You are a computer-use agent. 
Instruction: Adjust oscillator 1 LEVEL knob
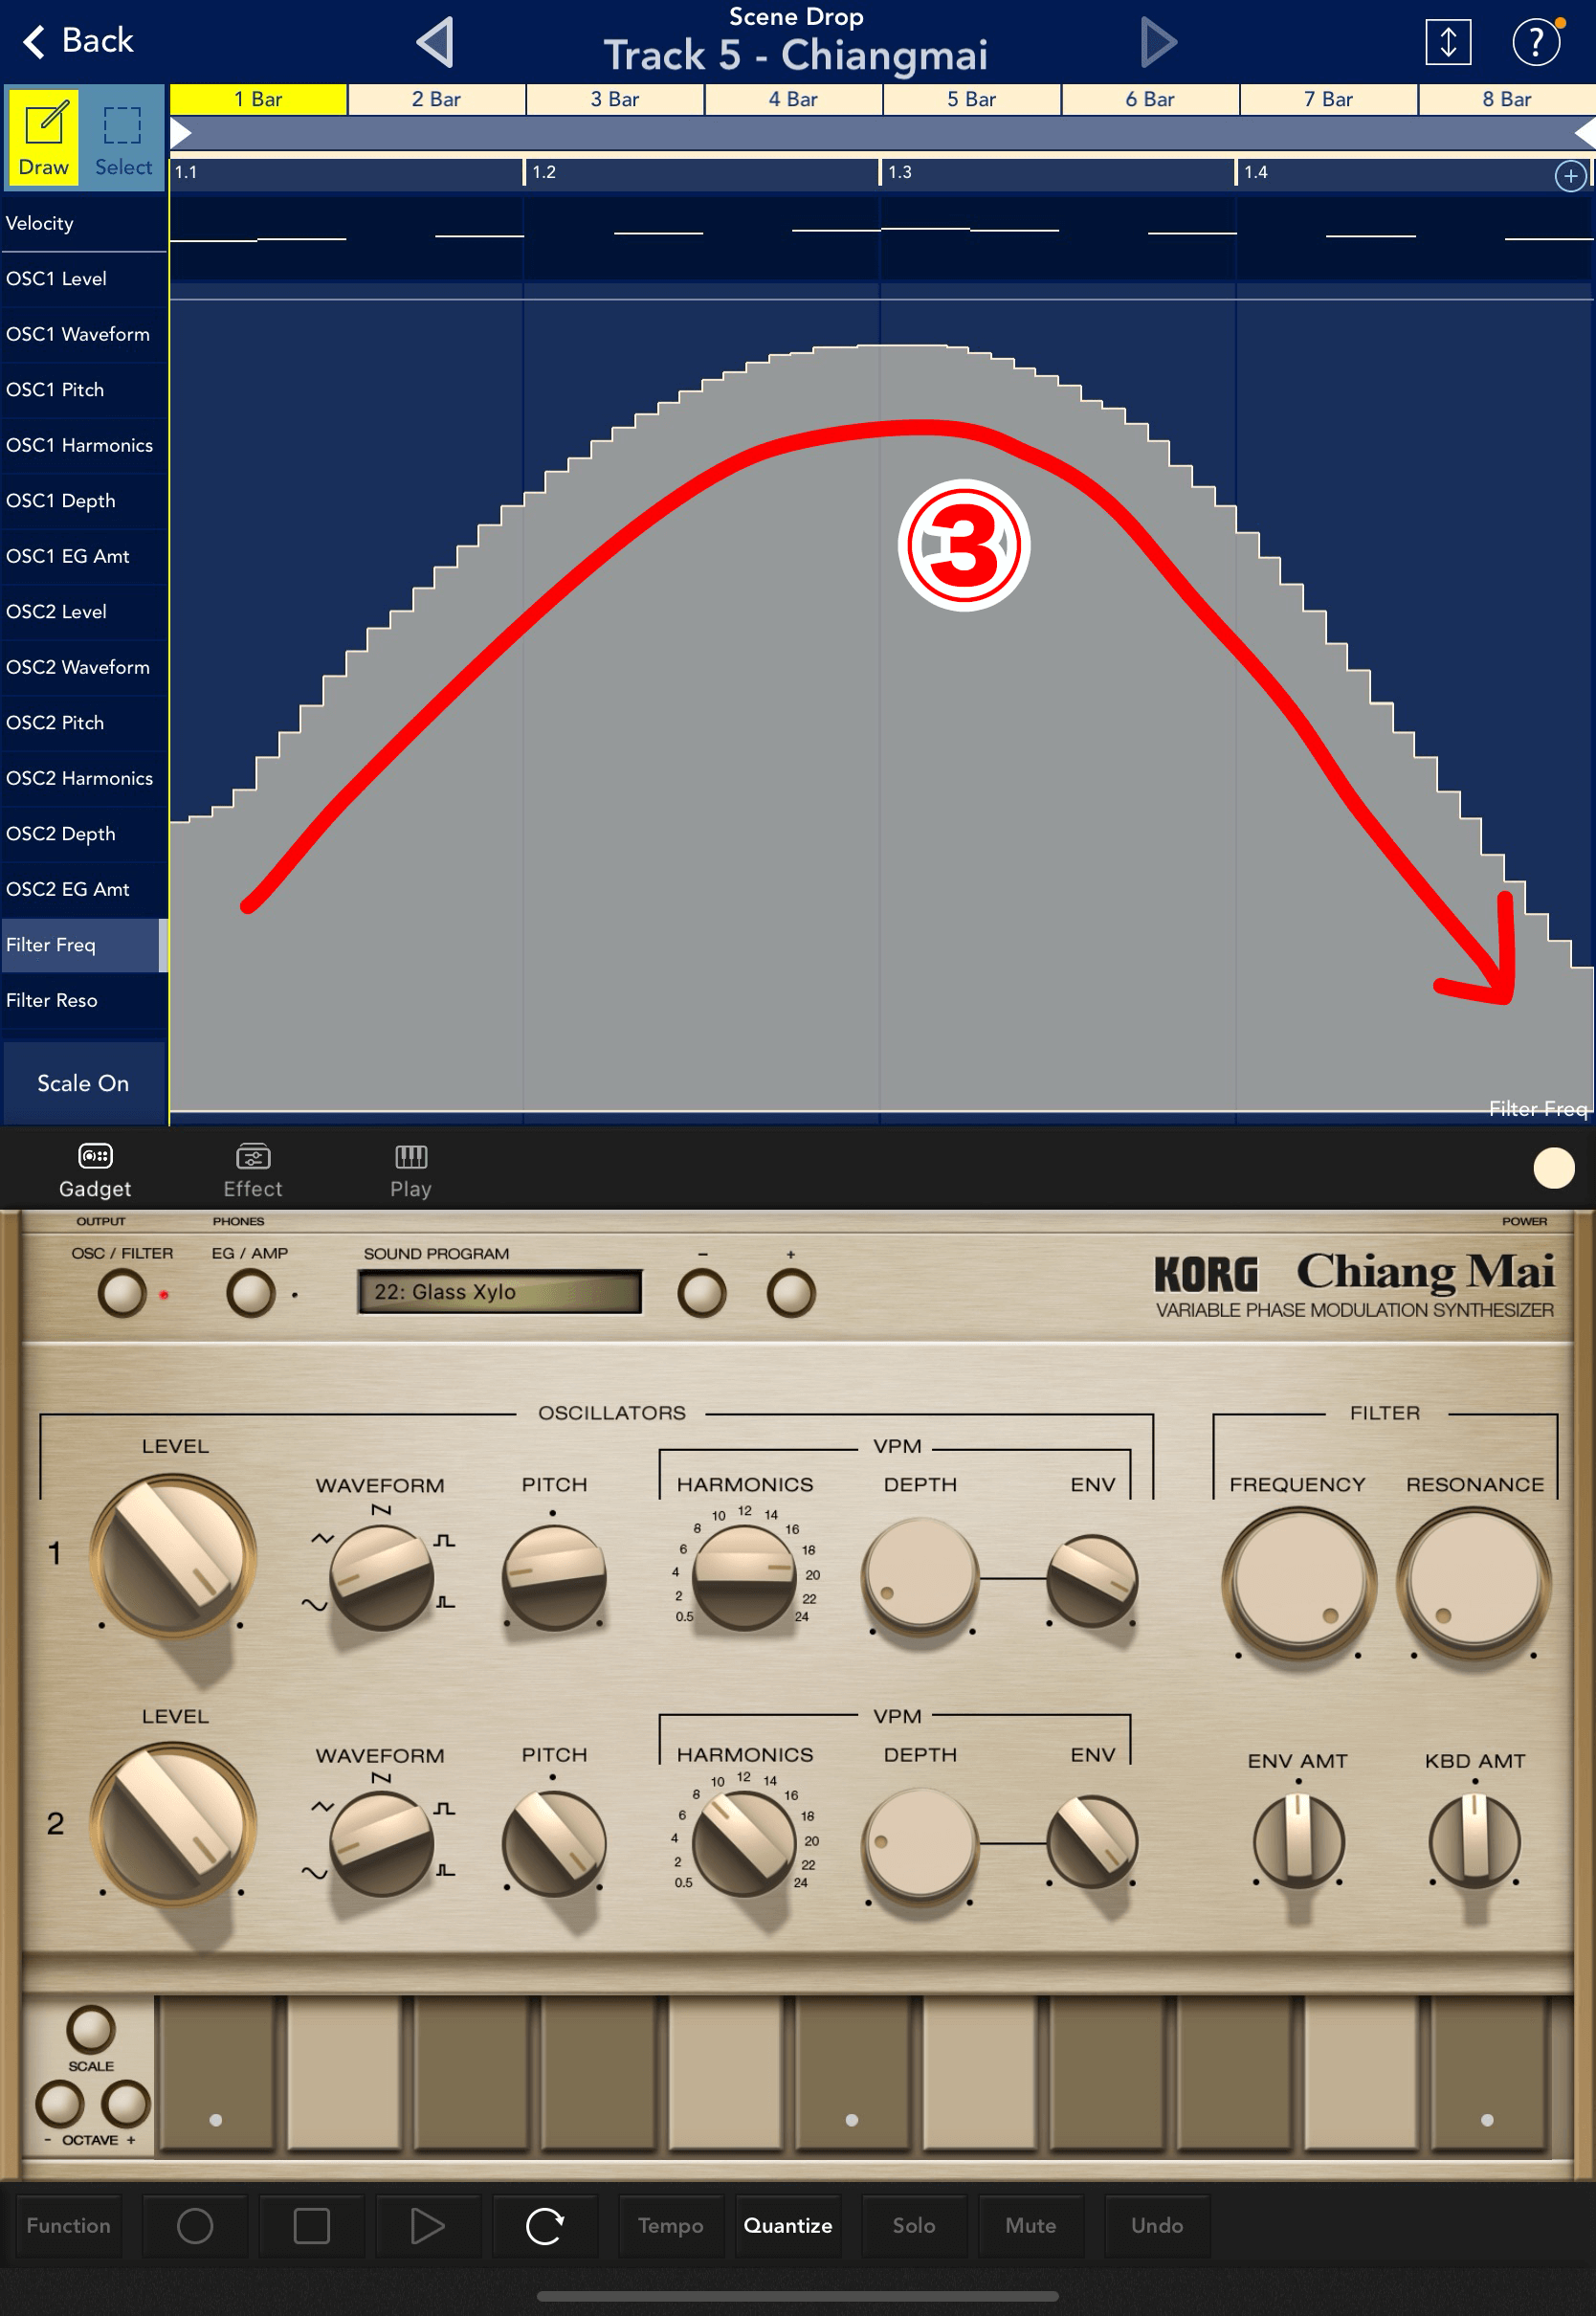[x=173, y=1556]
